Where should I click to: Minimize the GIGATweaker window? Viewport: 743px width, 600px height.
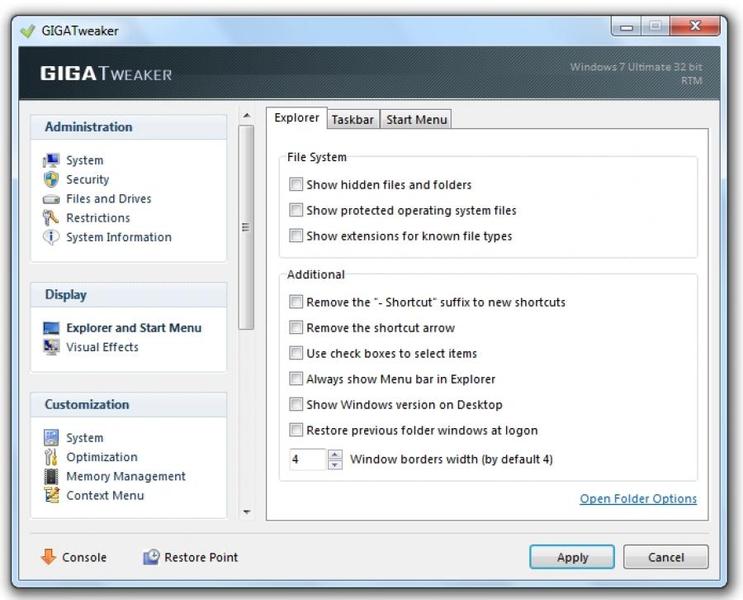pos(626,27)
